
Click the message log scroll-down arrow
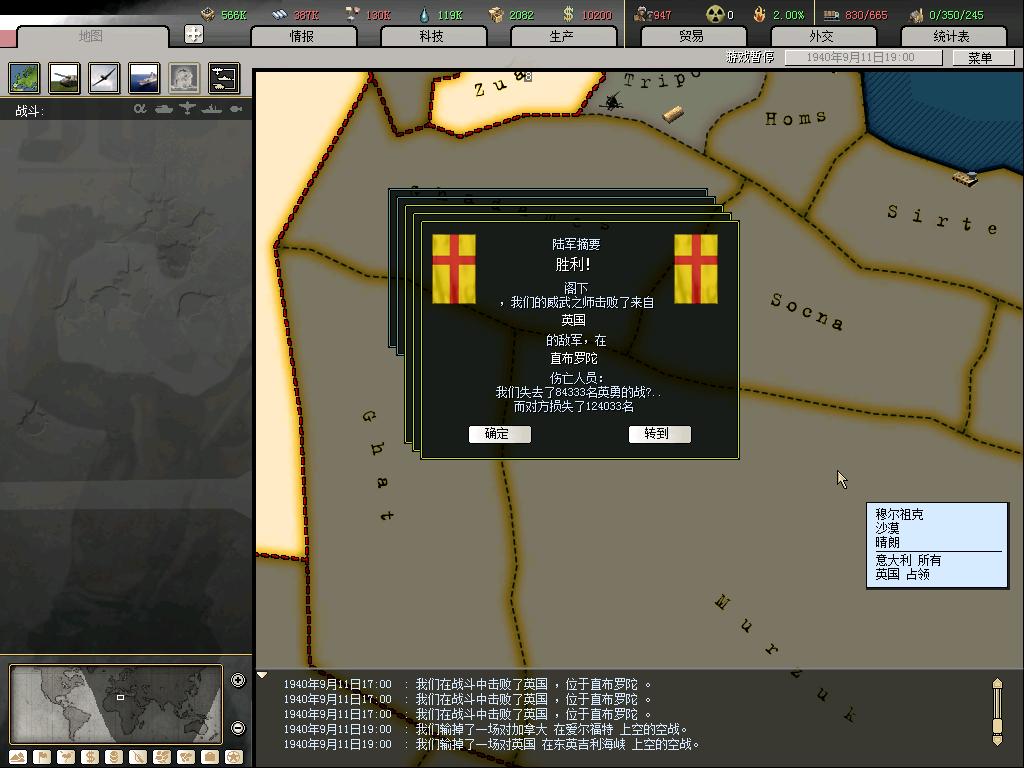[x=997, y=741]
